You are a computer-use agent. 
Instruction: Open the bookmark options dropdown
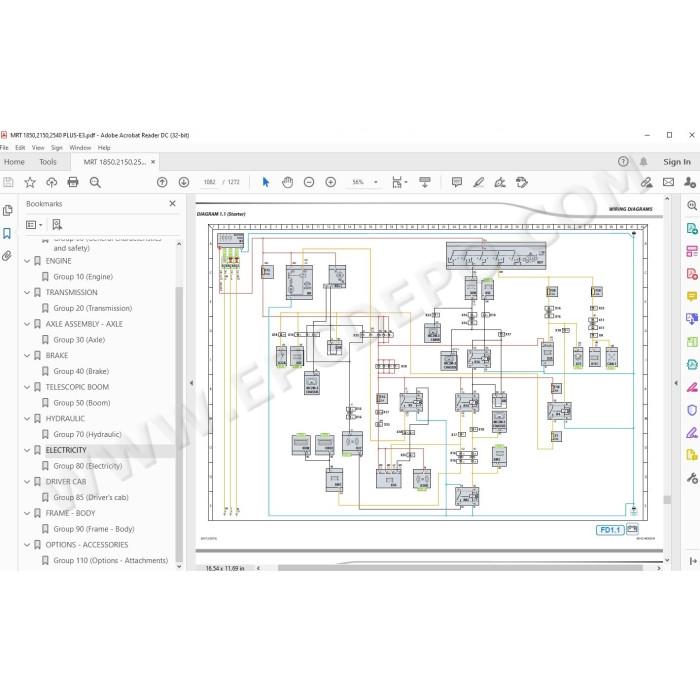34,225
